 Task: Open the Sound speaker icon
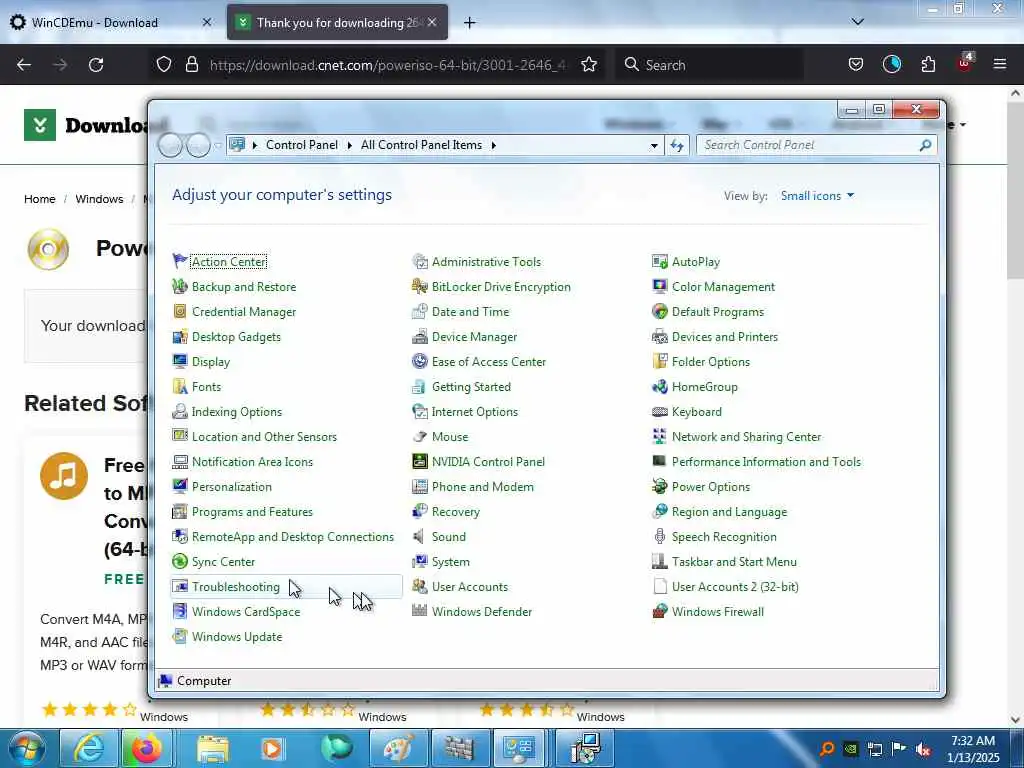pyautogui.click(x=420, y=537)
